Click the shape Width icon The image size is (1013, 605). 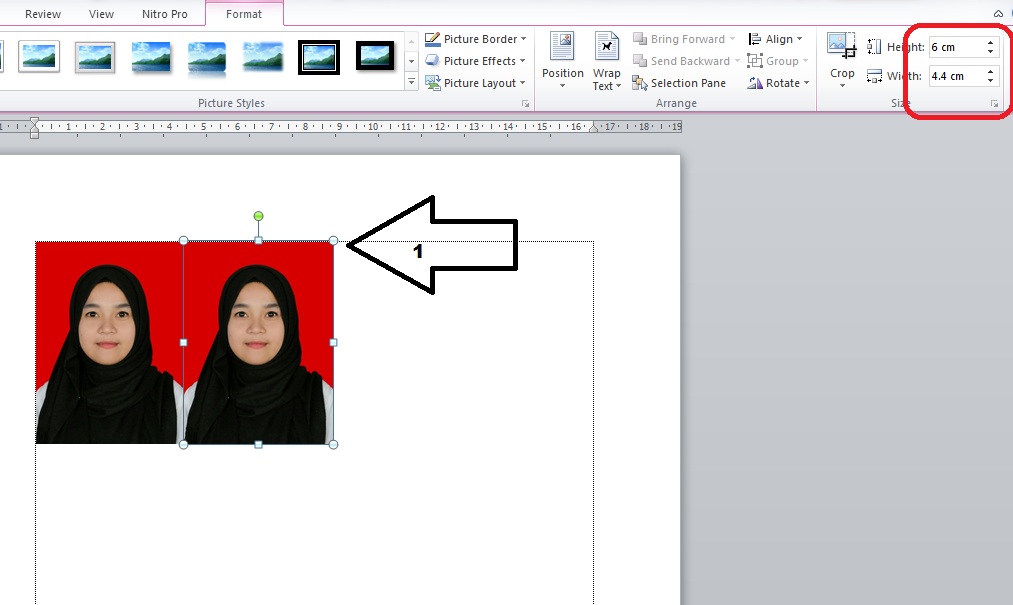874,76
